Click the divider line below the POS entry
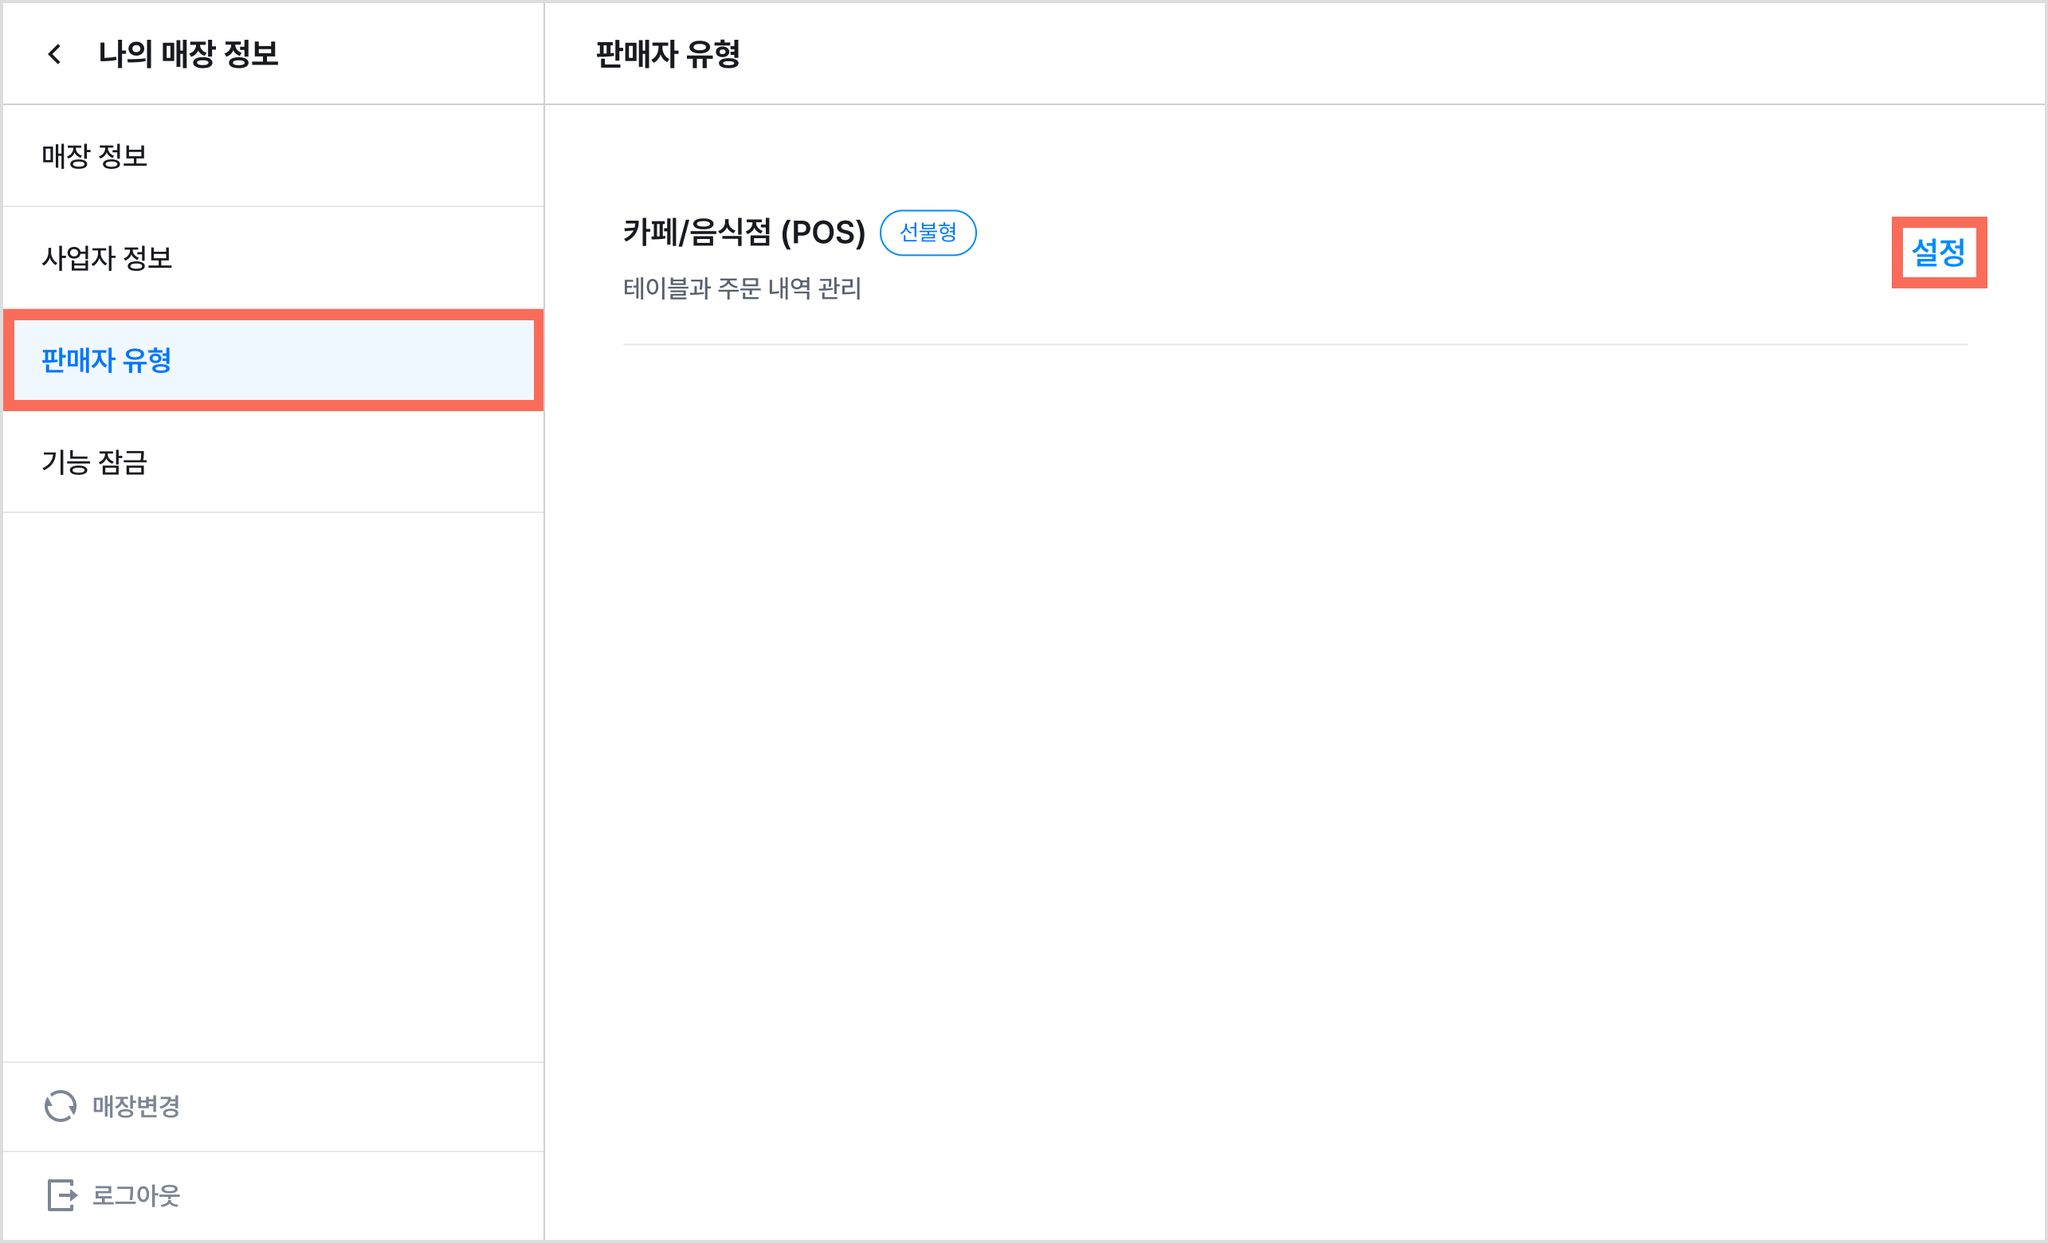The image size is (2048, 1243). point(1295,344)
